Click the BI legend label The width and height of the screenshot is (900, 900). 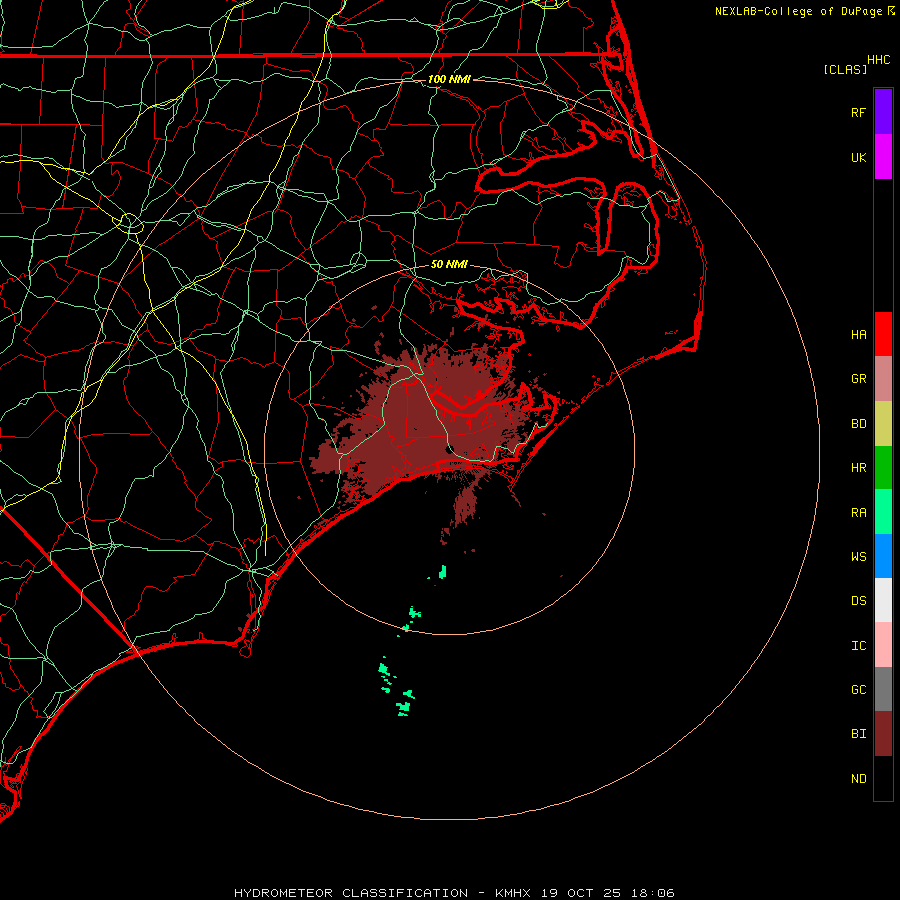(x=858, y=734)
